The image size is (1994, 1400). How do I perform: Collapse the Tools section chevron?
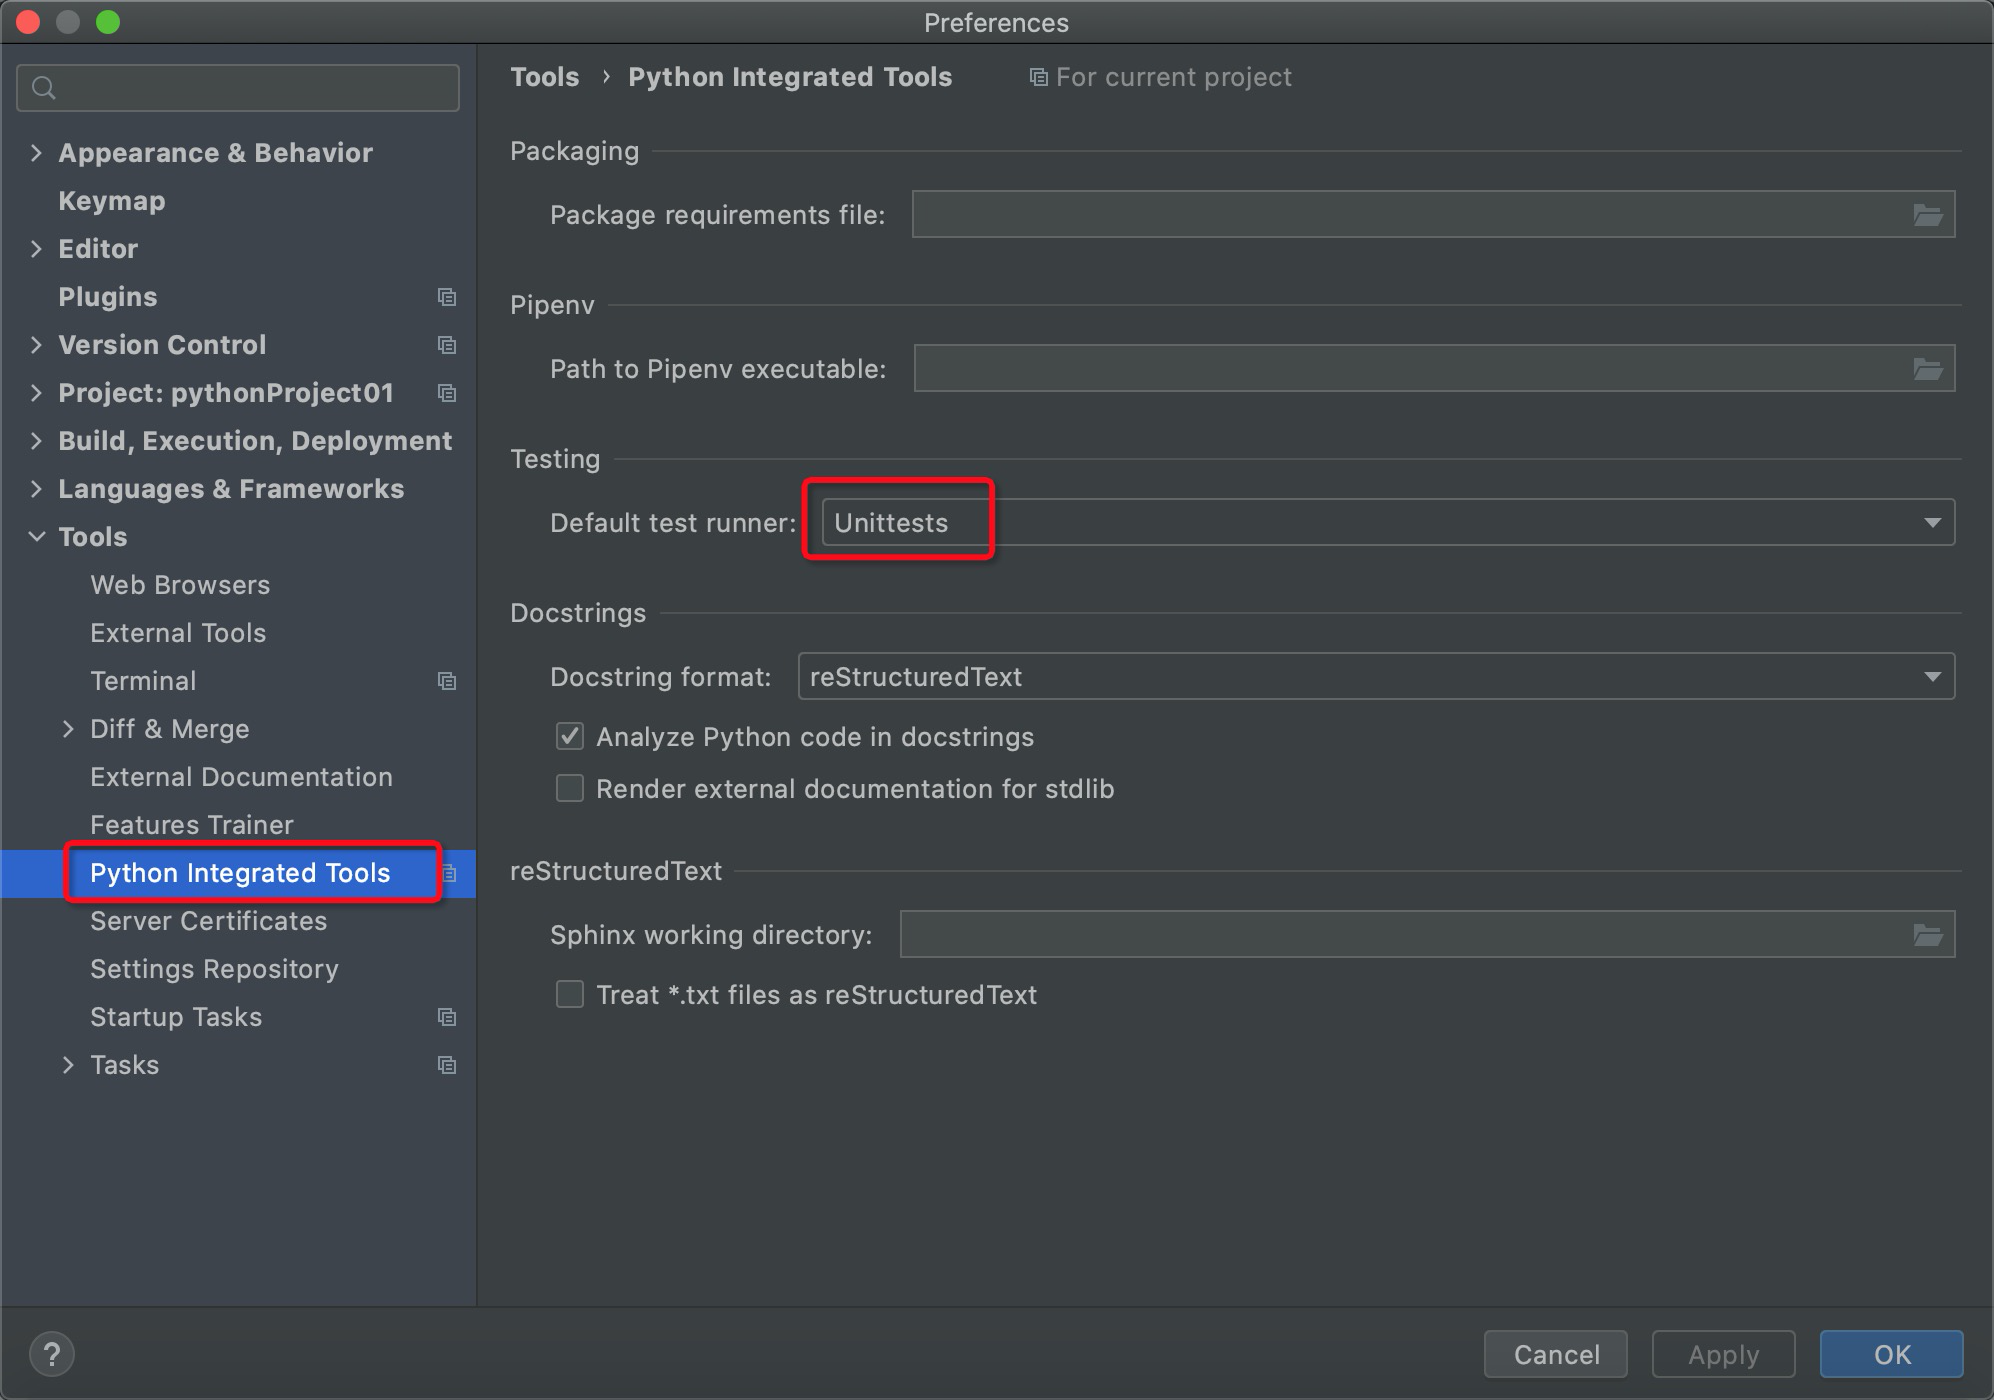pyautogui.click(x=36, y=536)
